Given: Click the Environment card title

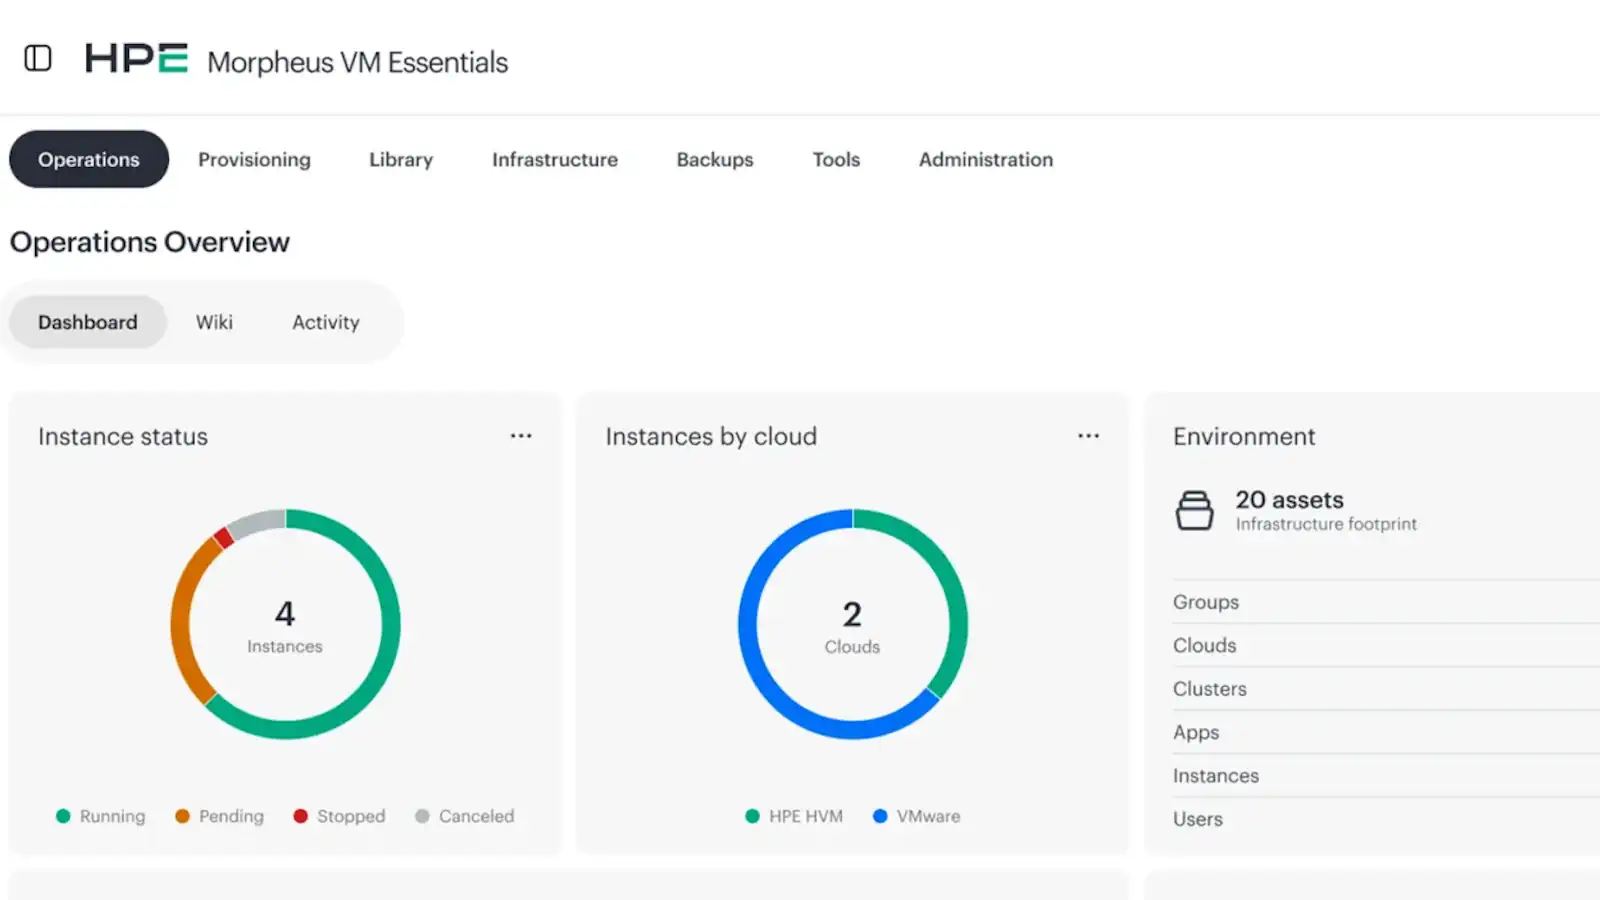Looking at the screenshot, I should 1244,437.
